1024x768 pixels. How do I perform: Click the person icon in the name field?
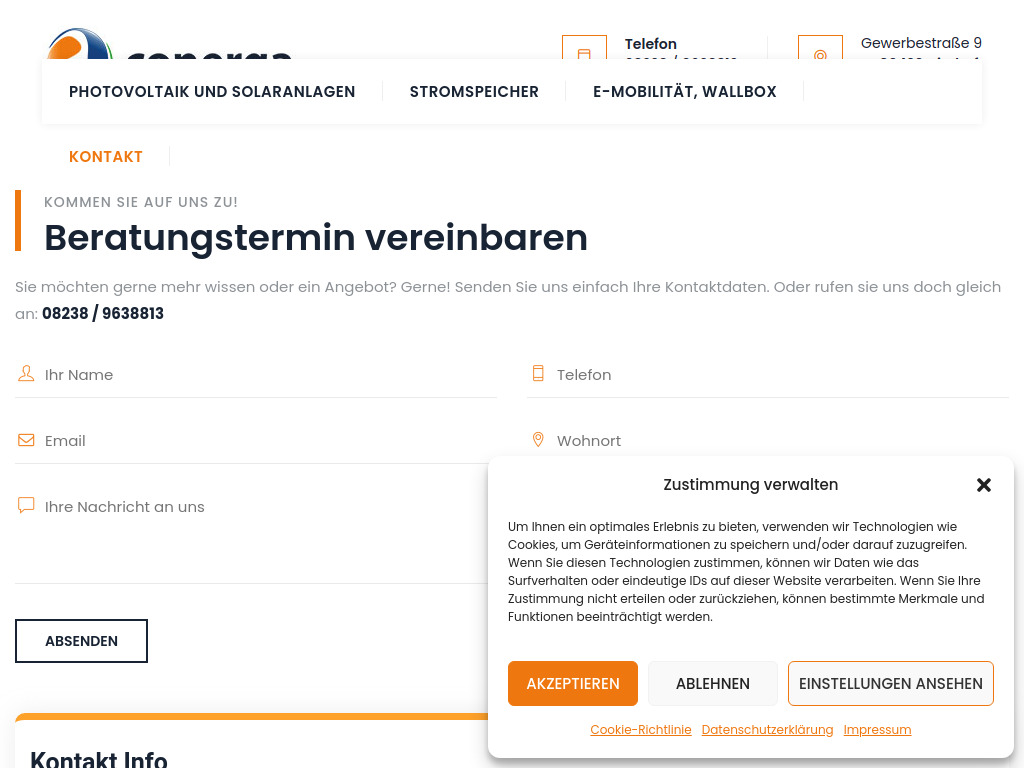click(x=24, y=372)
